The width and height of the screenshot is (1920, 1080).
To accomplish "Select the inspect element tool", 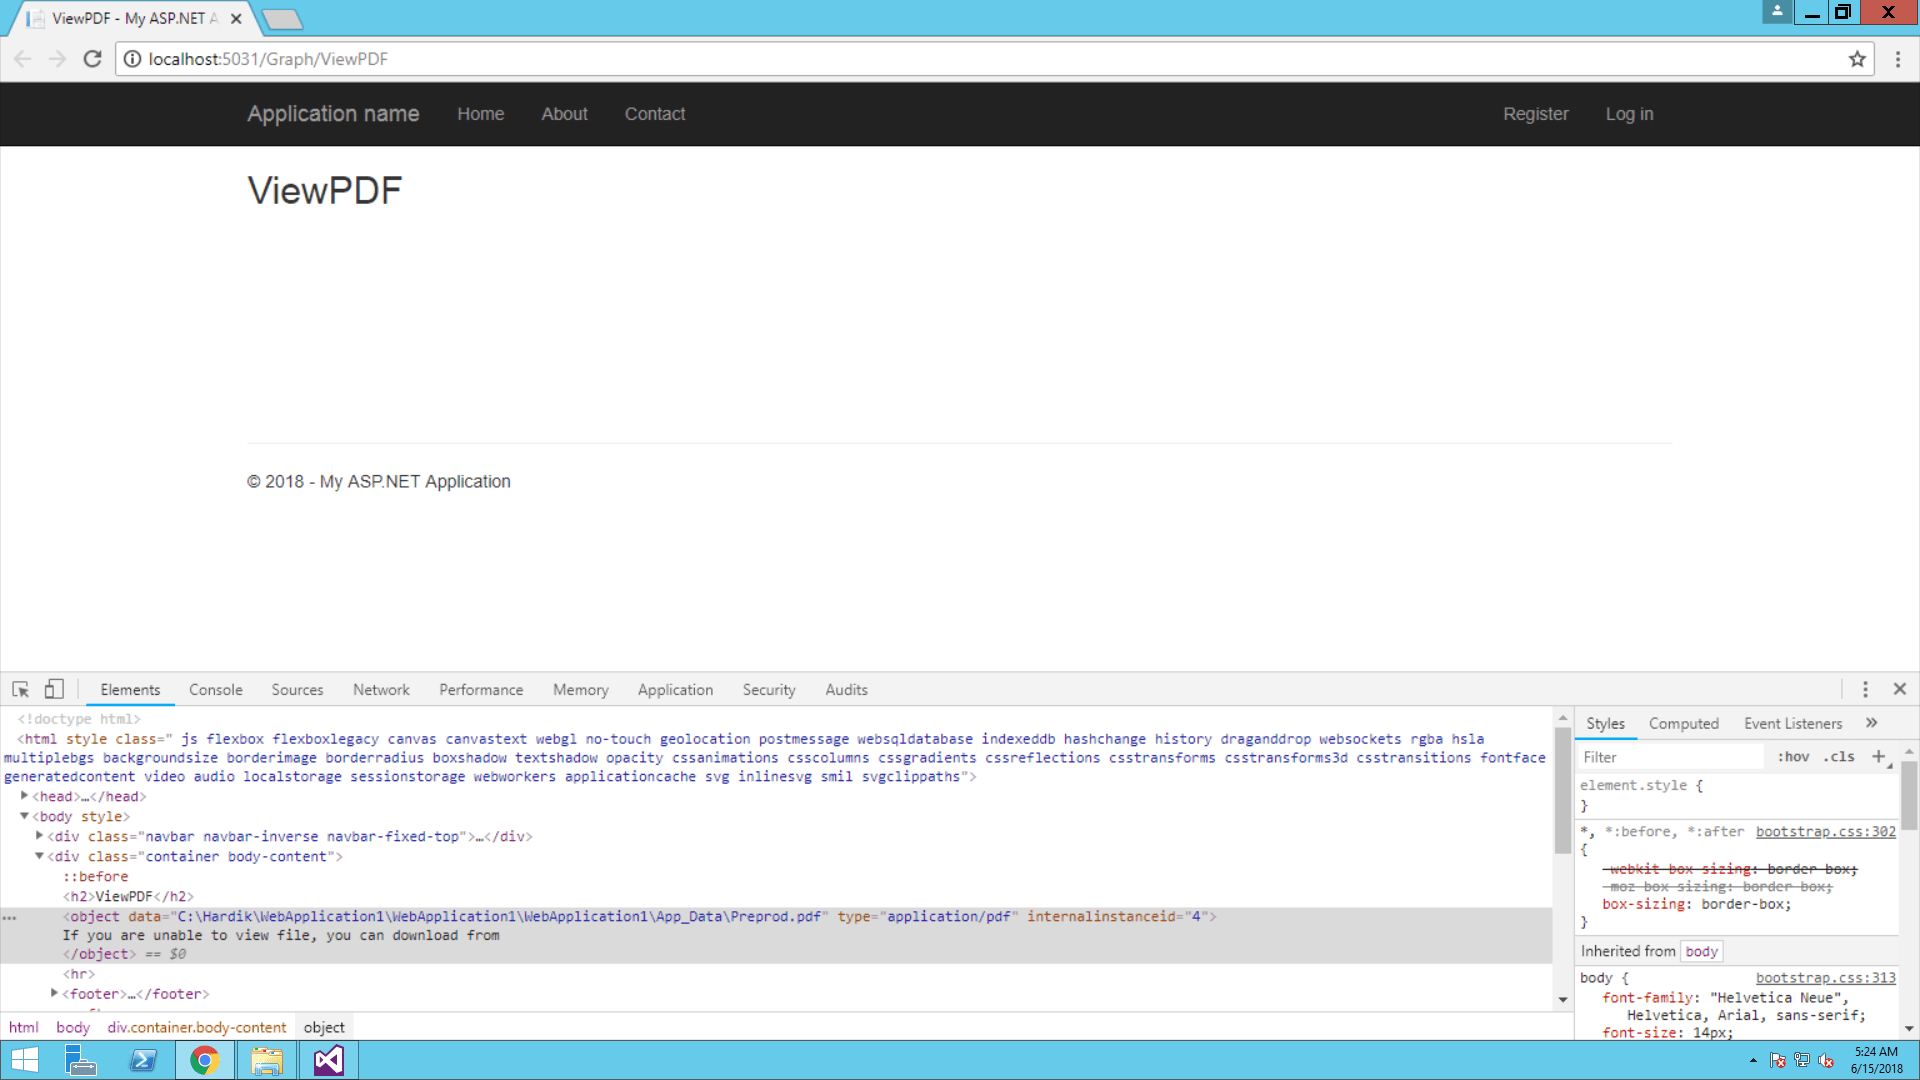I will pyautogui.click(x=20, y=689).
